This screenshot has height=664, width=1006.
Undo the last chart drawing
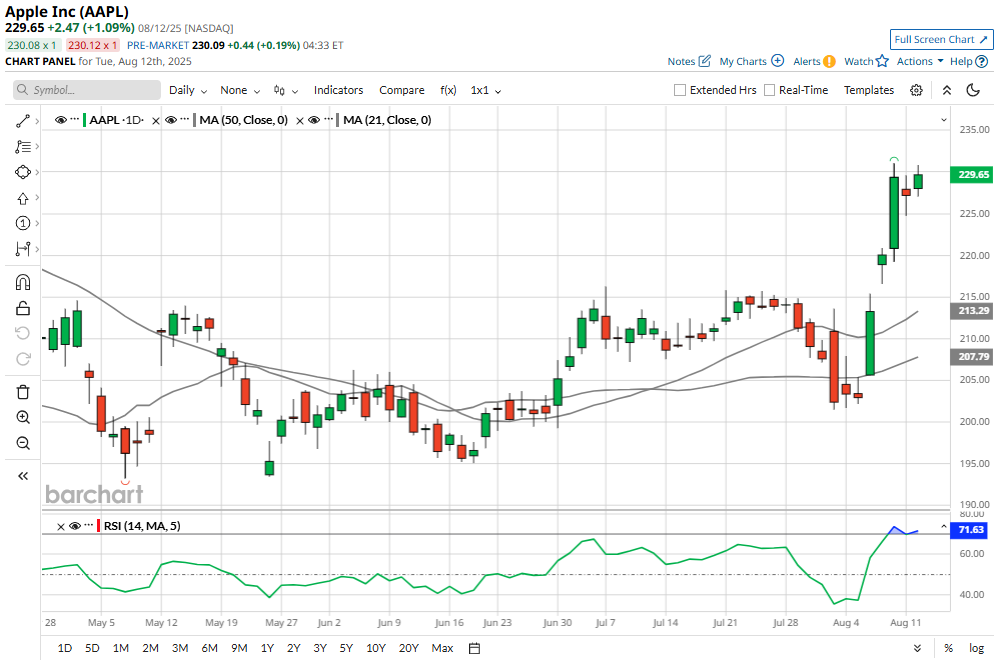point(23,333)
